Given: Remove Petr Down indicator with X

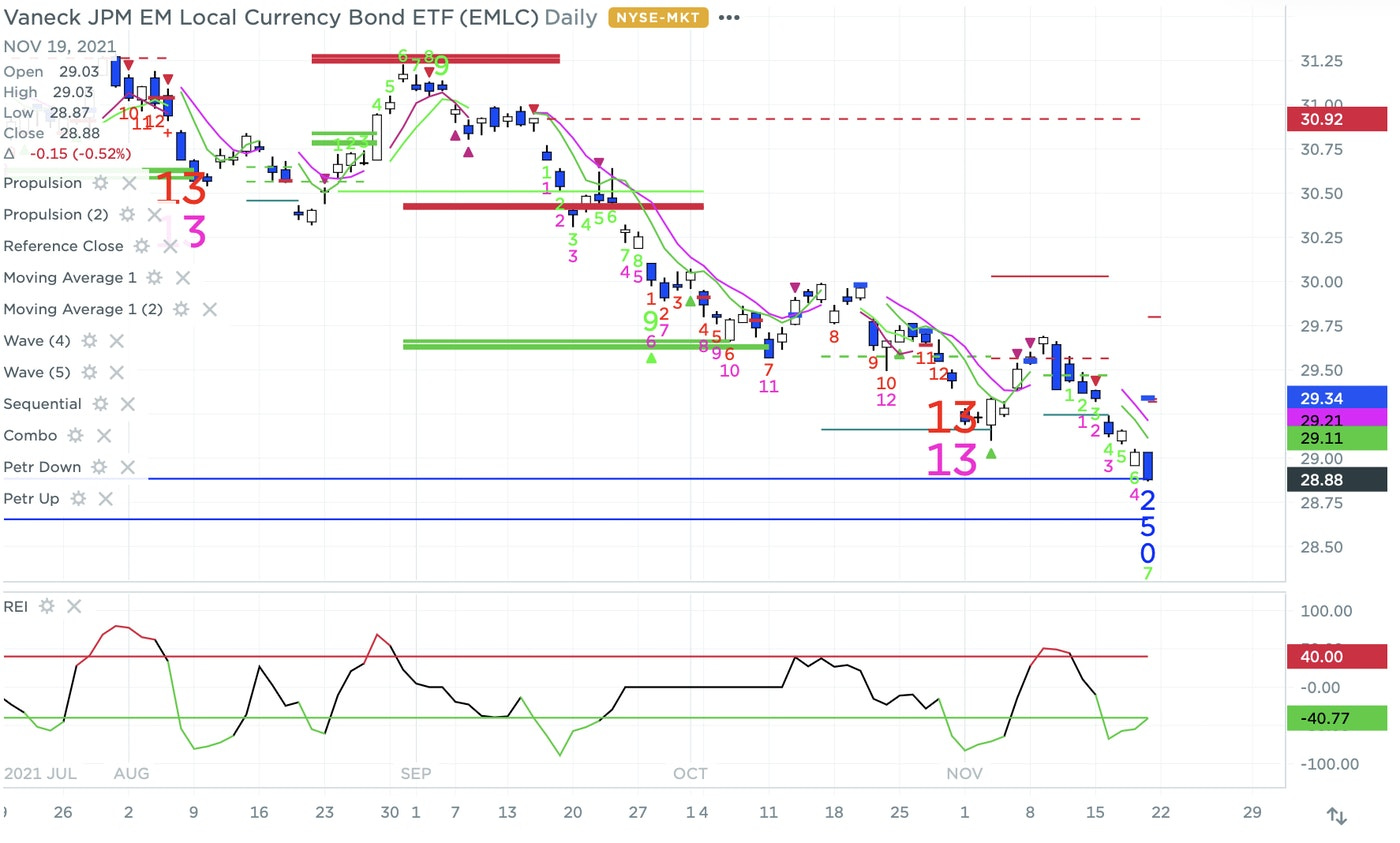Looking at the screenshot, I should (127, 467).
